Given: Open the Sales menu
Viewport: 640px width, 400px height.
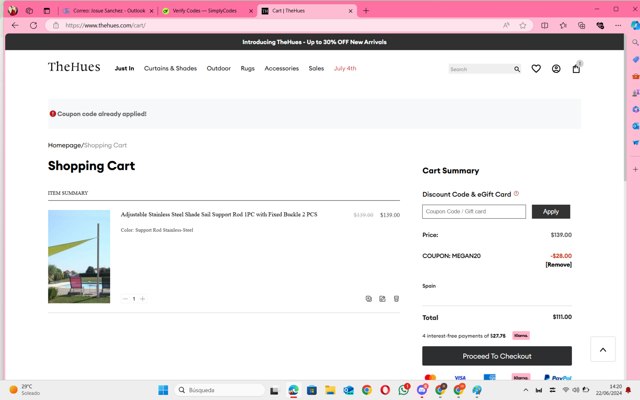Looking at the screenshot, I should click(316, 68).
